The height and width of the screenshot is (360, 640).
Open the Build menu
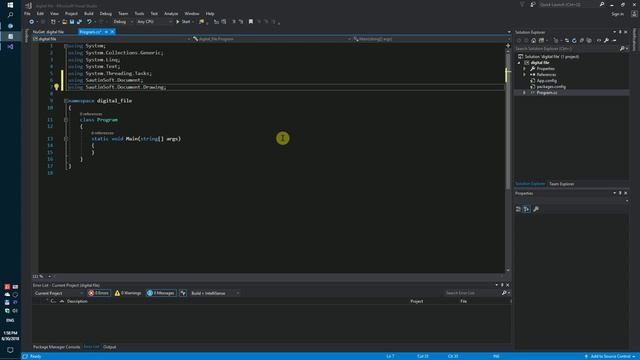point(89,13)
